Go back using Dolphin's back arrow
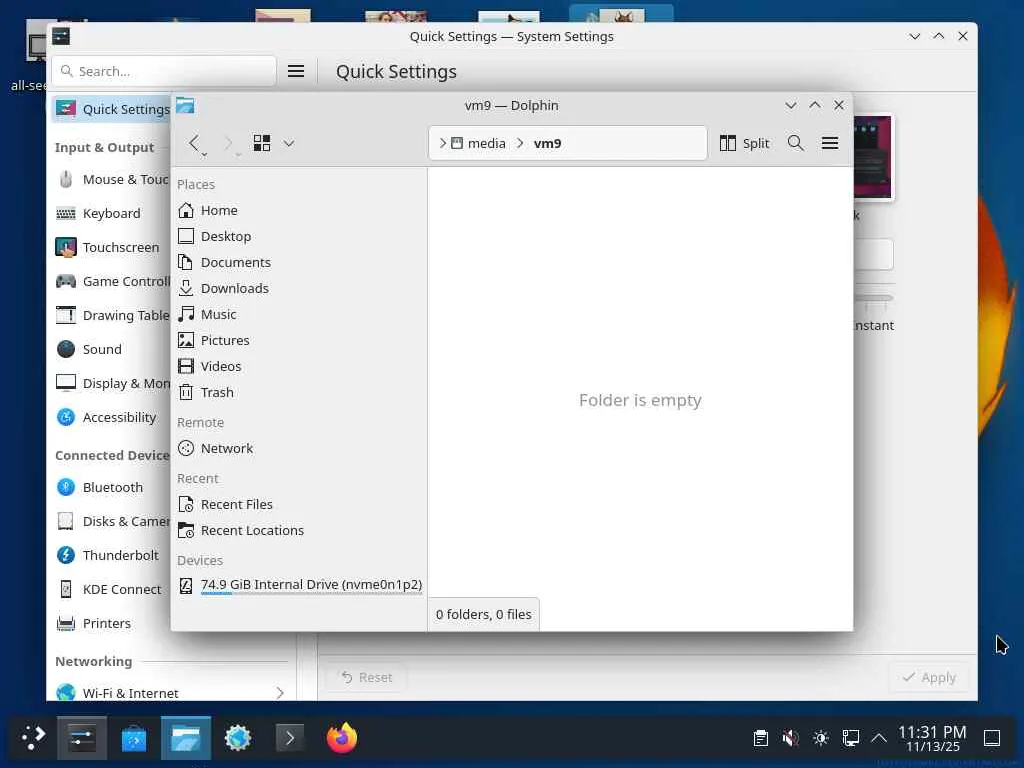This screenshot has width=1024, height=768. pos(194,143)
